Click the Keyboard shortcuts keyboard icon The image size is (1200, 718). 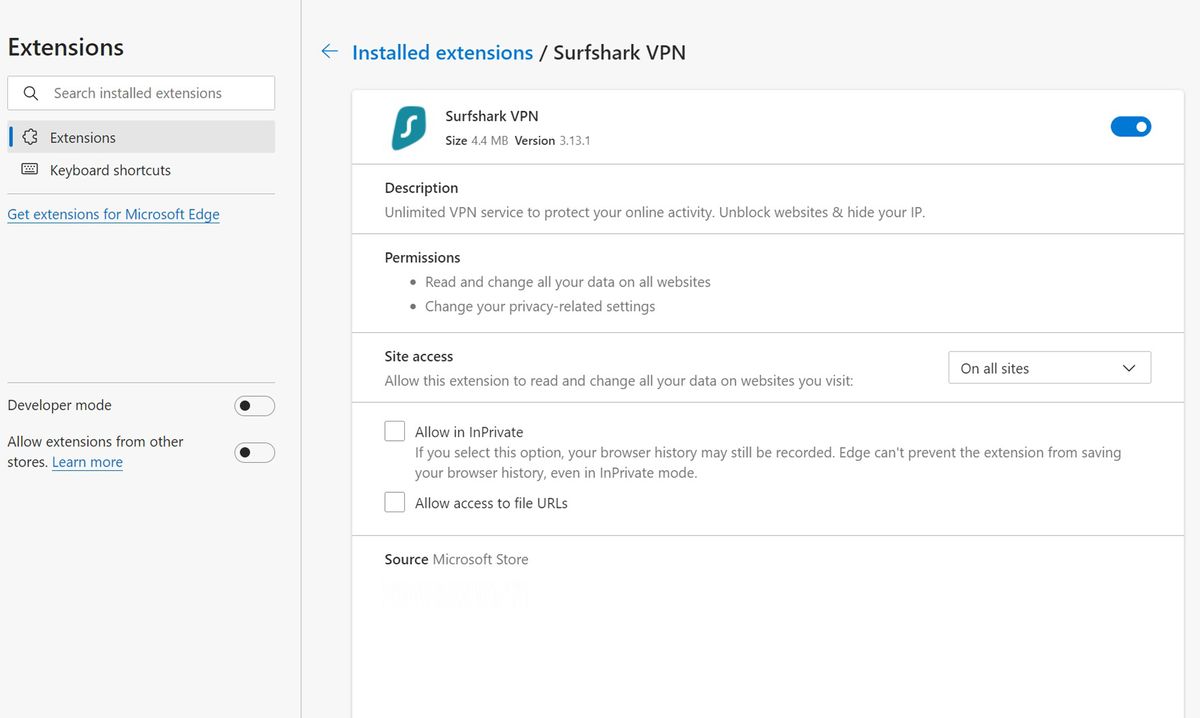coord(30,170)
